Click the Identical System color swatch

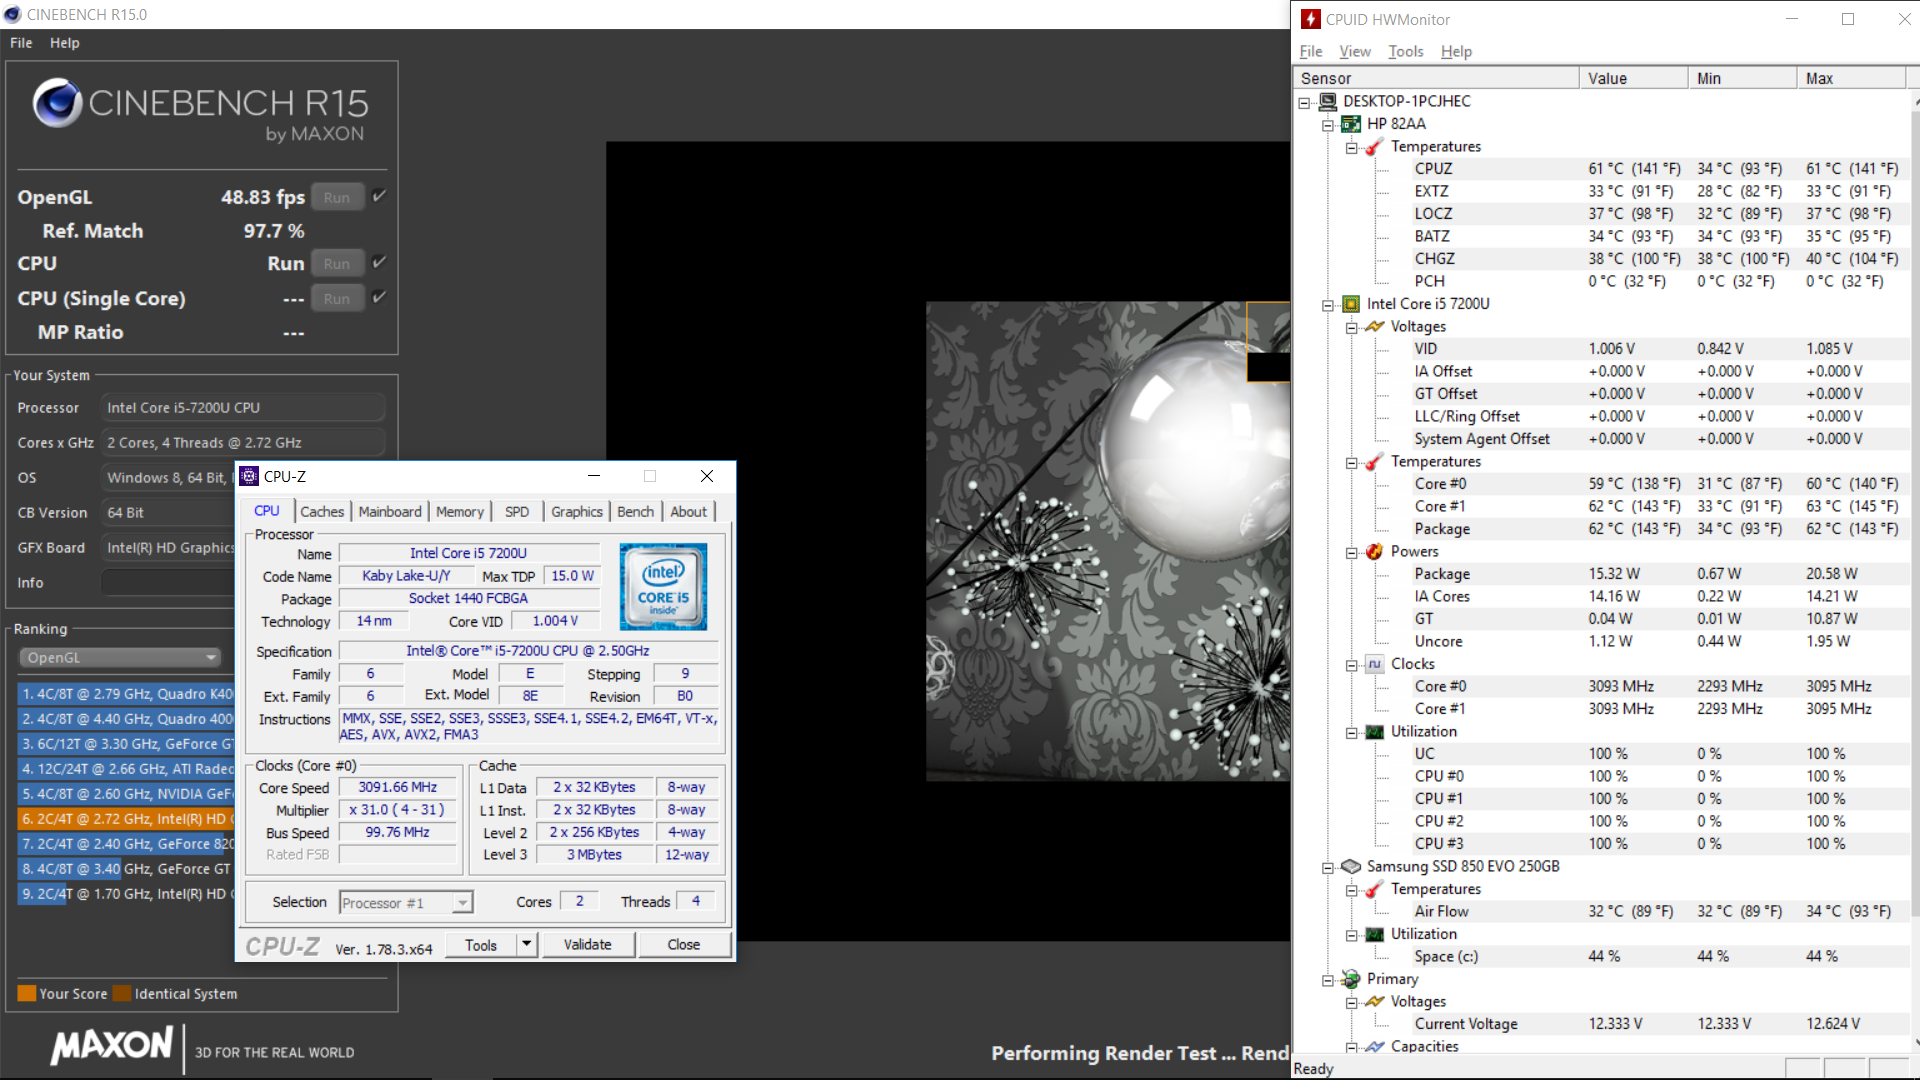click(122, 993)
